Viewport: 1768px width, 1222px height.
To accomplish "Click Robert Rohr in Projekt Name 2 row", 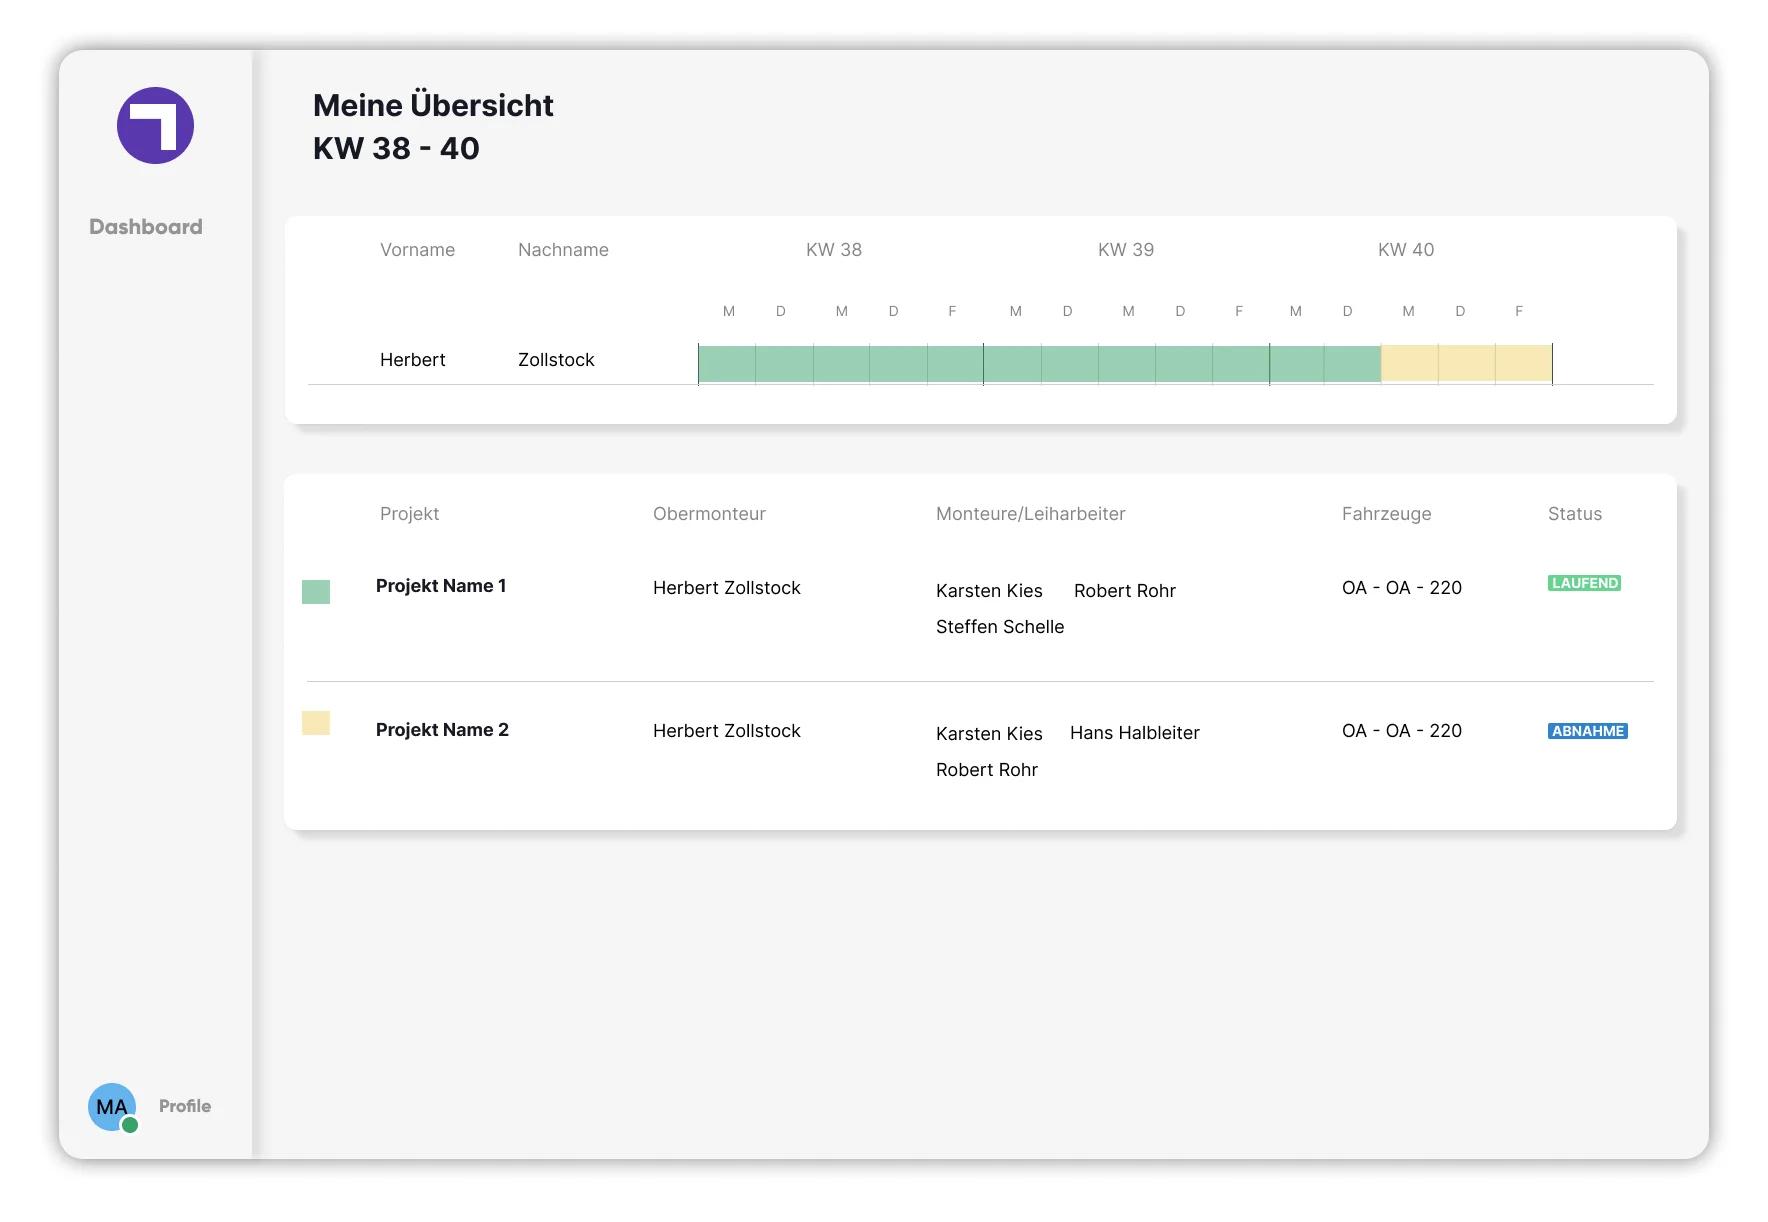I will [x=987, y=770].
